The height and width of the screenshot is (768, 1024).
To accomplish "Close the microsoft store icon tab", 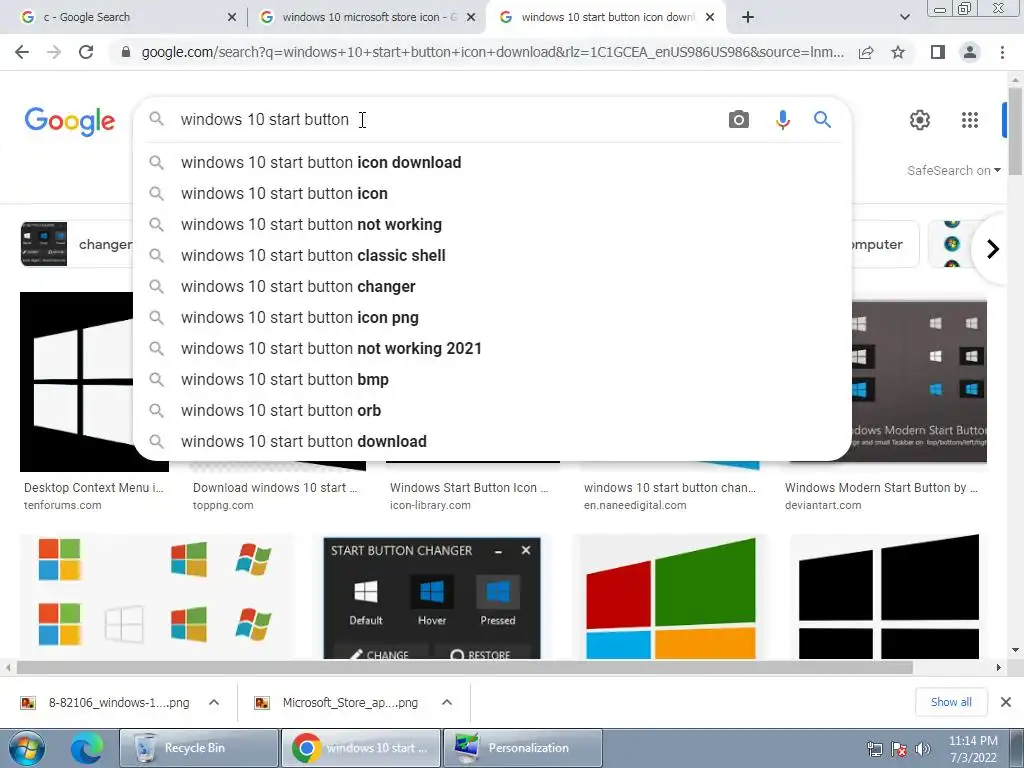I will click(x=471, y=18).
